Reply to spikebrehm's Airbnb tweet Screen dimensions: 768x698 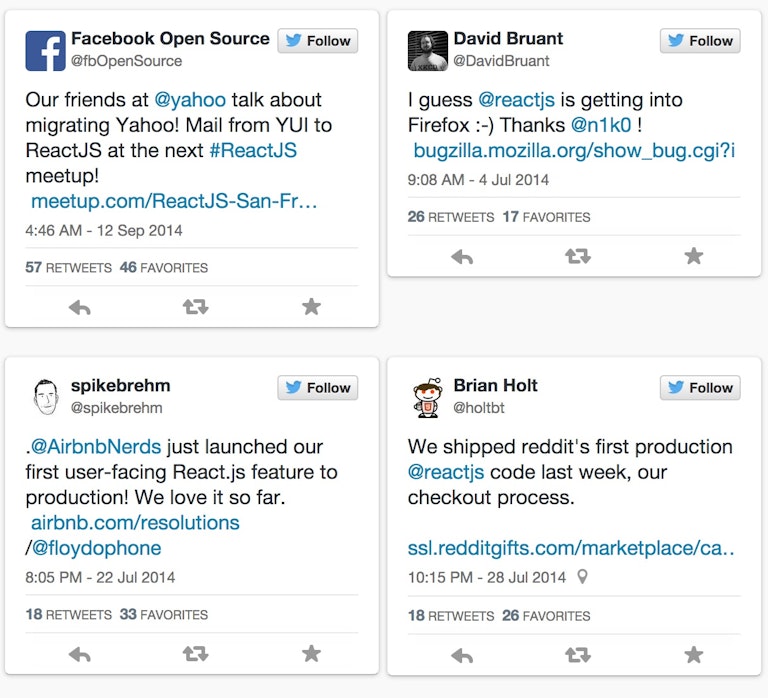[x=80, y=654]
